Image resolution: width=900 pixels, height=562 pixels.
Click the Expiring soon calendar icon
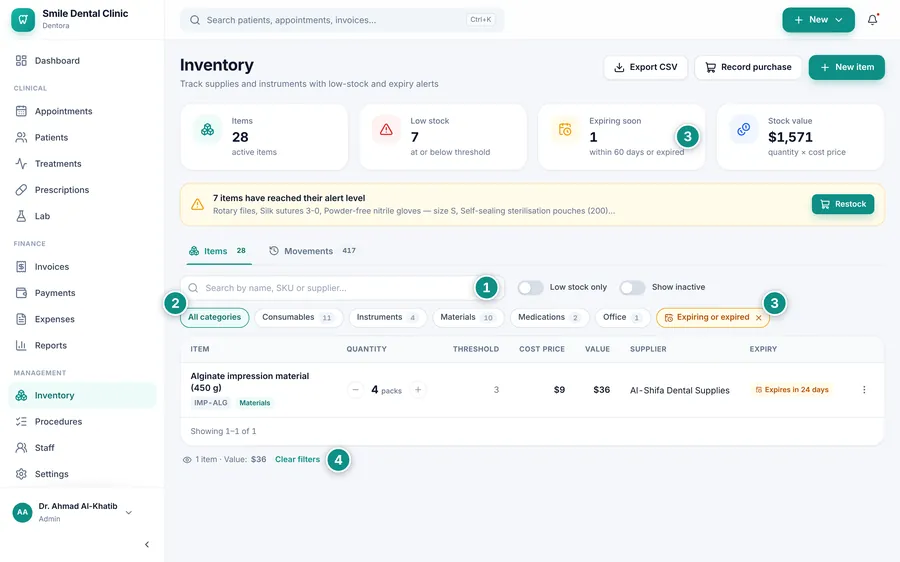coord(565,130)
